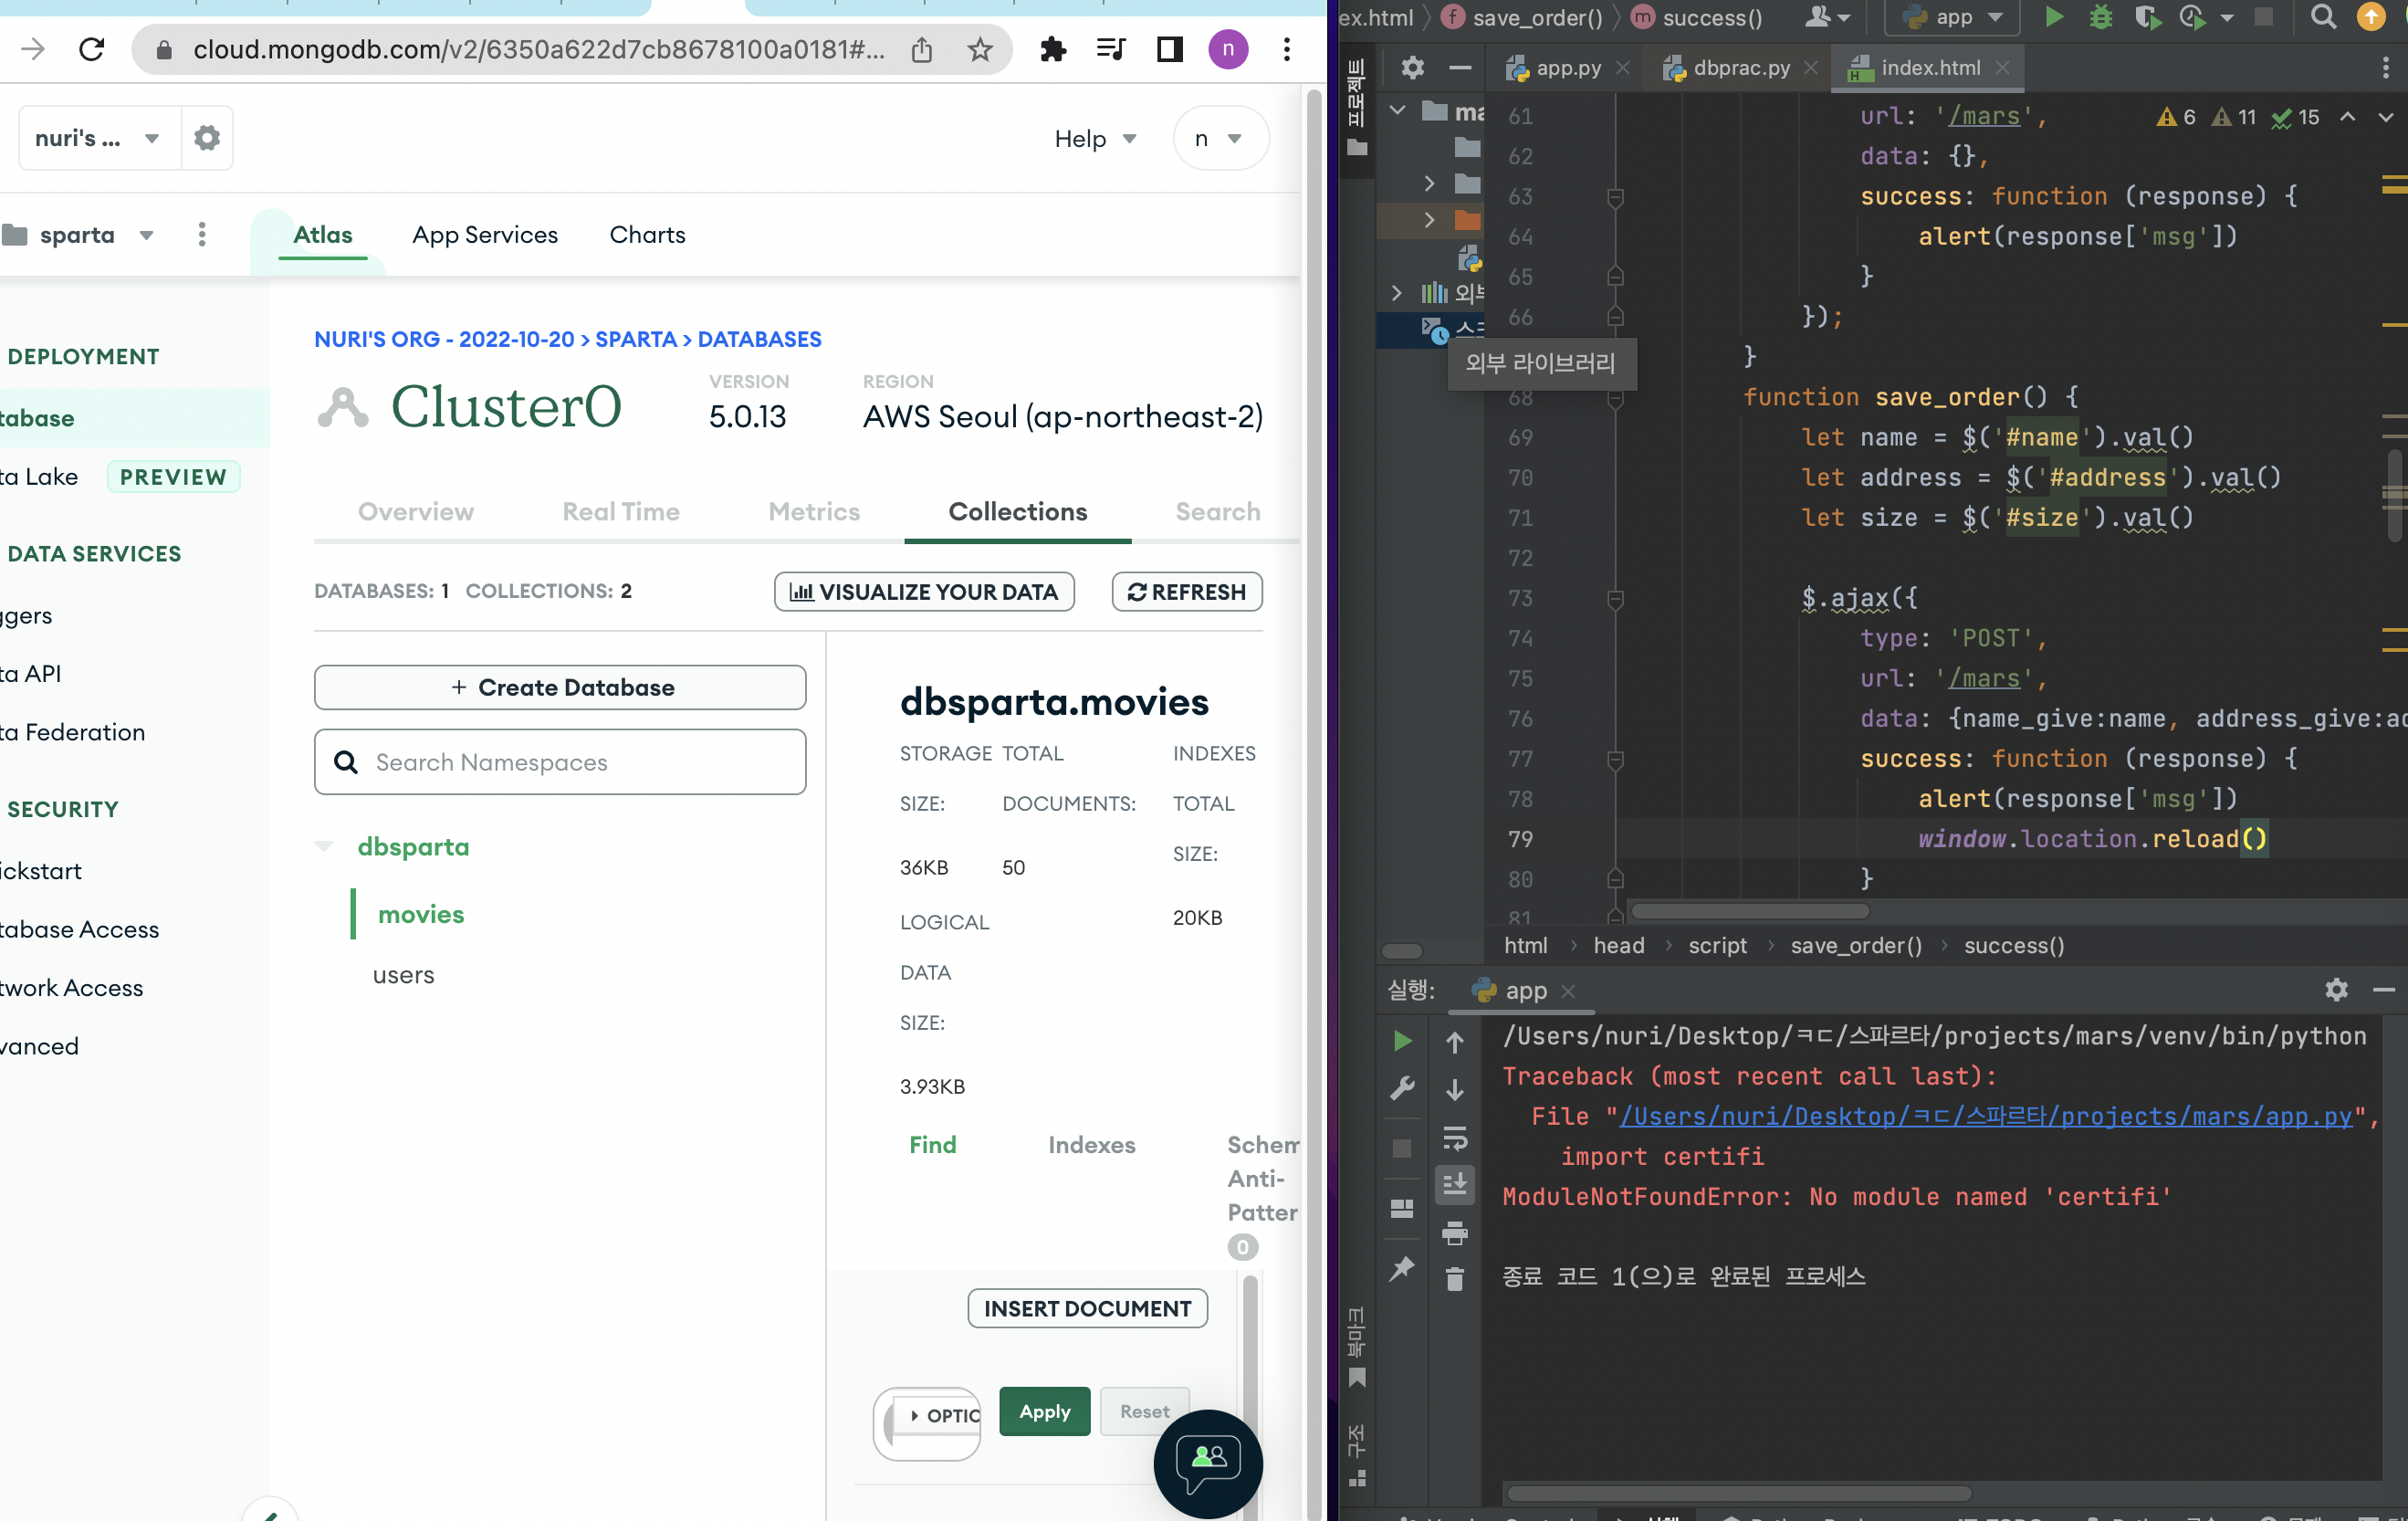Debug the app configuration in PyCharm

(x=2101, y=17)
